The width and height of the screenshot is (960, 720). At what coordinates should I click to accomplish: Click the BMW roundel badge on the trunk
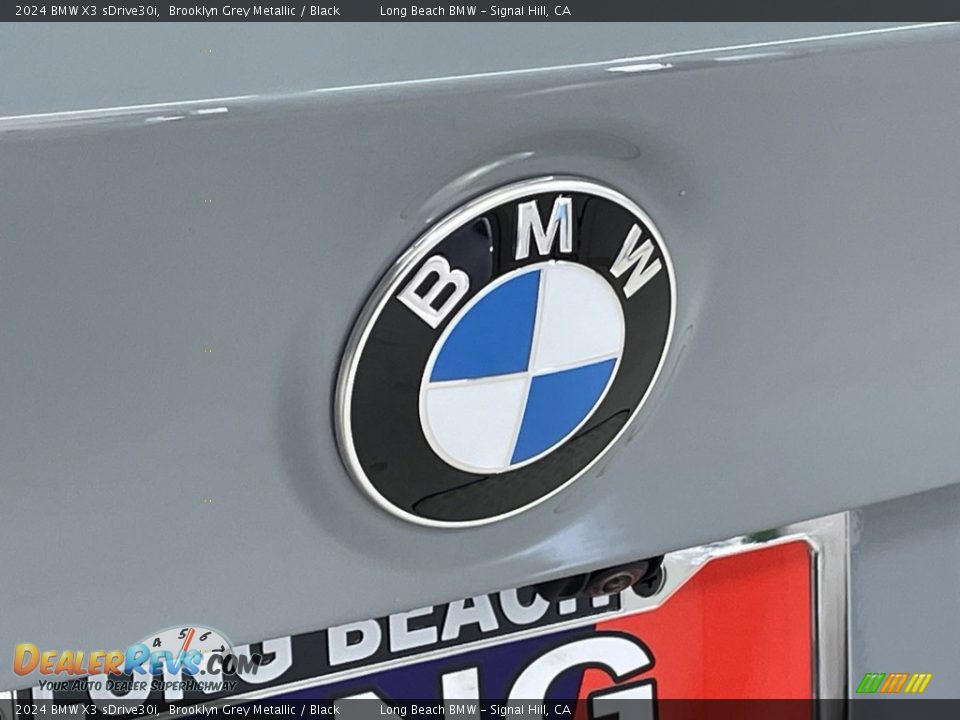coord(506,351)
